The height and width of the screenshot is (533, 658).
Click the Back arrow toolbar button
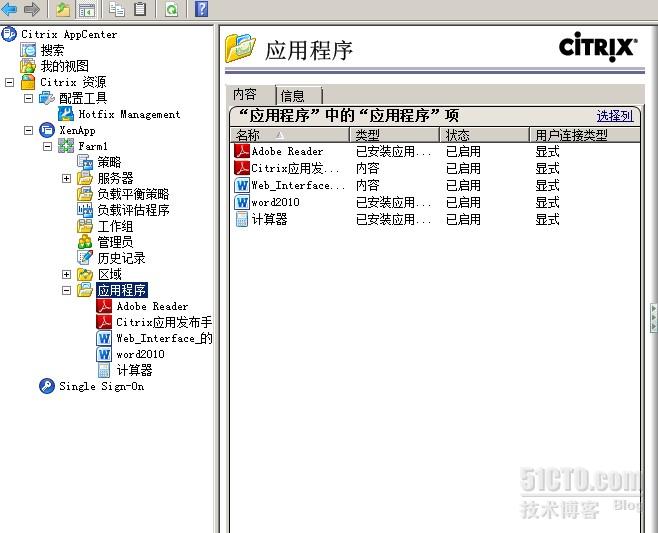[x=9, y=9]
